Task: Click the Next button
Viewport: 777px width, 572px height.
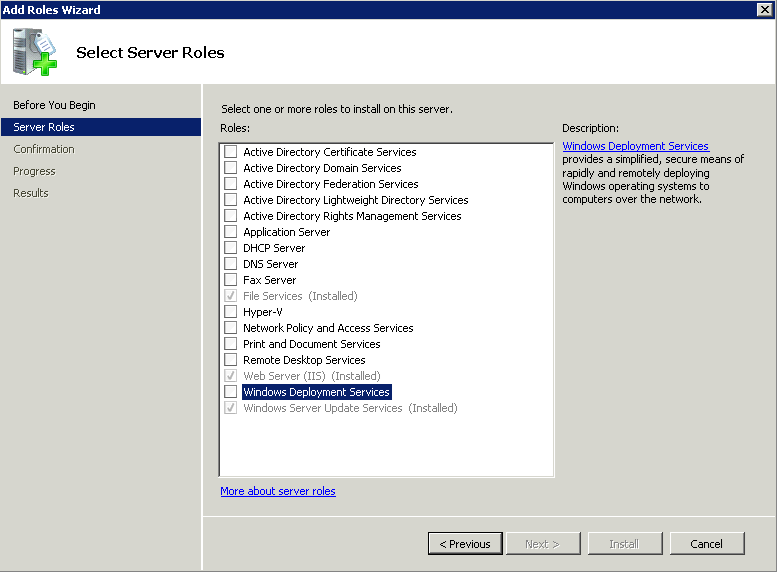Action: click(x=543, y=544)
